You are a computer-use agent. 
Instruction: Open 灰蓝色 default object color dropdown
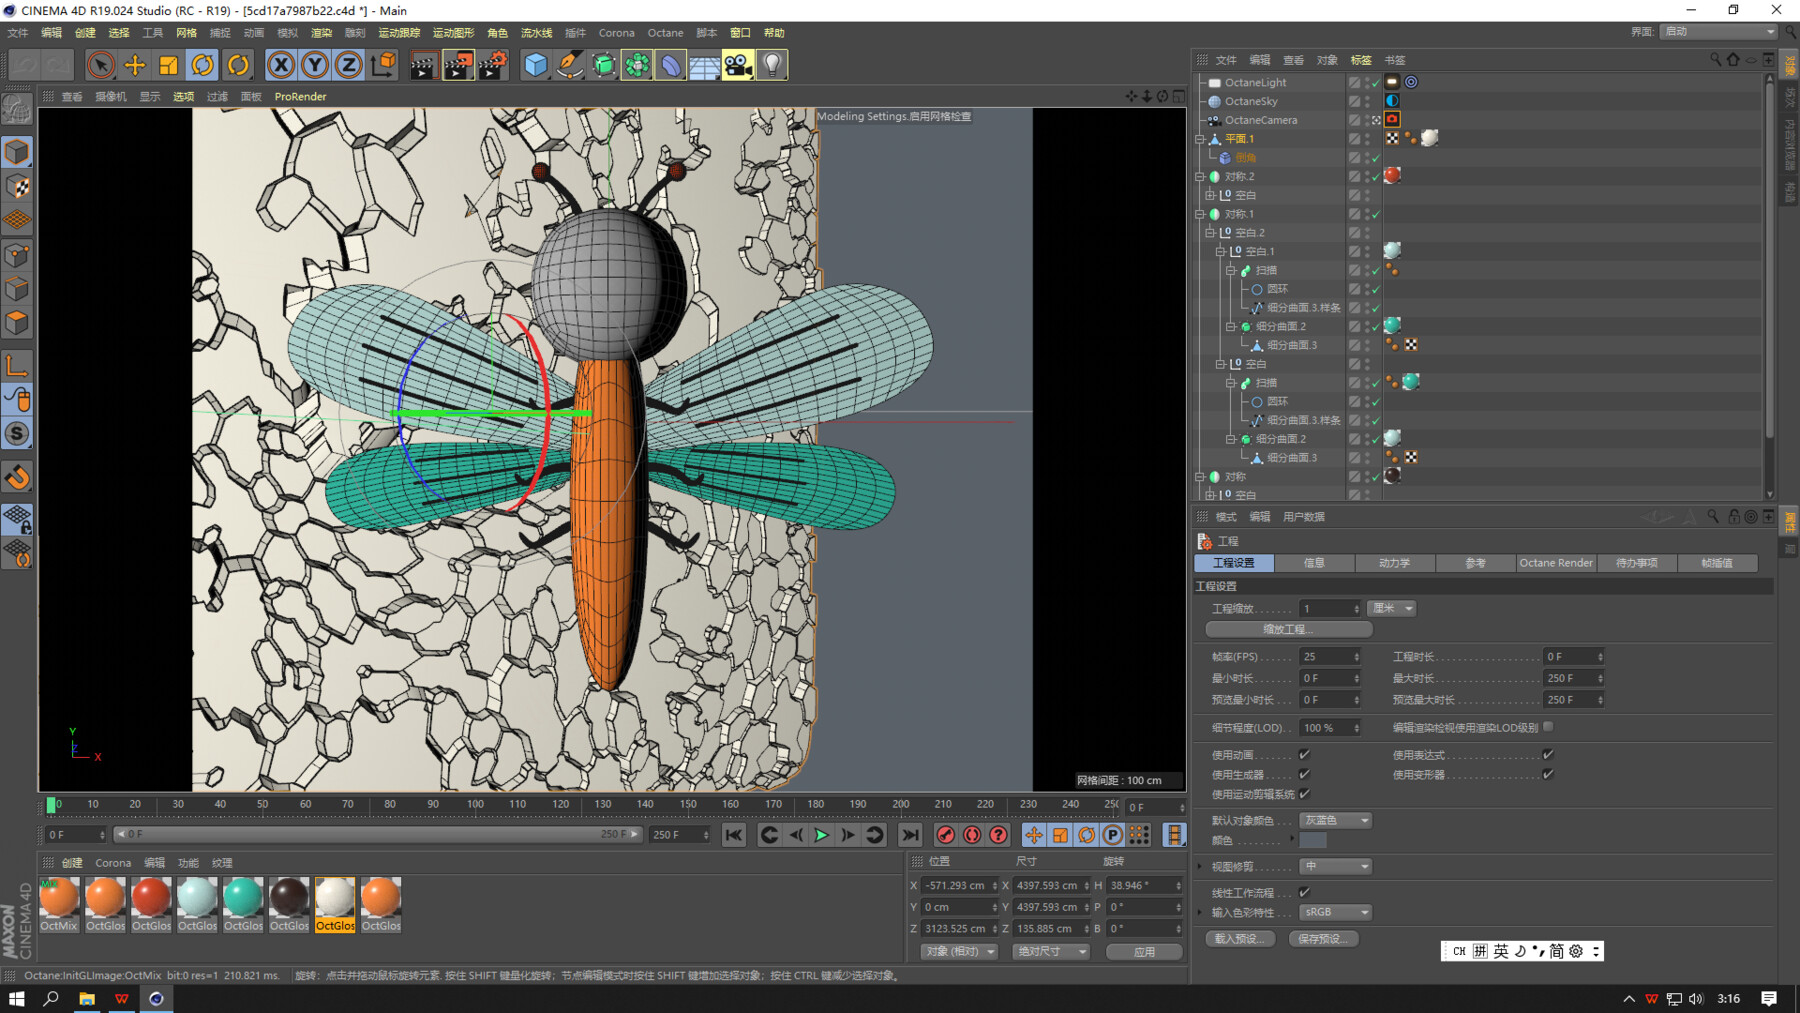click(x=1335, y=820)
